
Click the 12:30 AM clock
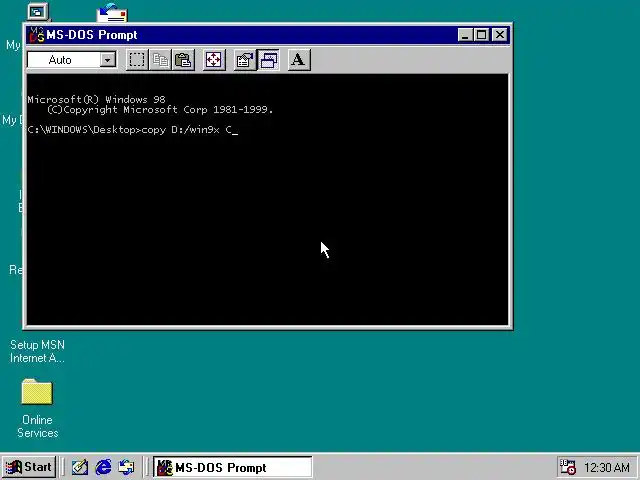607,467
